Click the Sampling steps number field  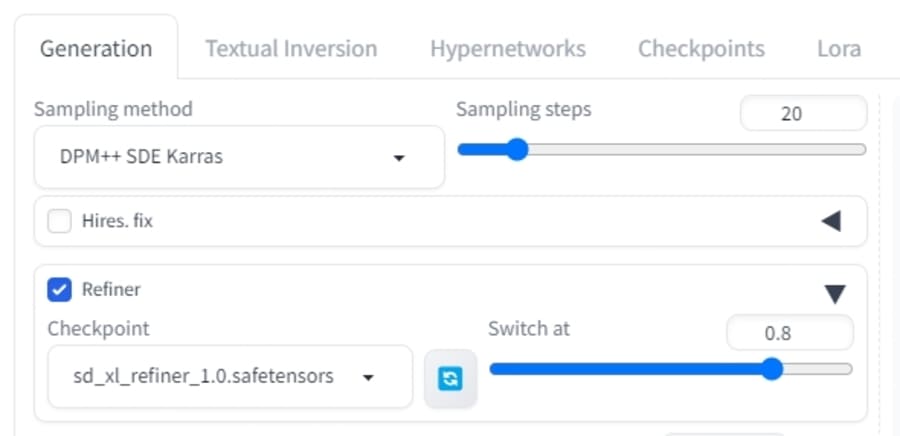(x=804, y=114)
